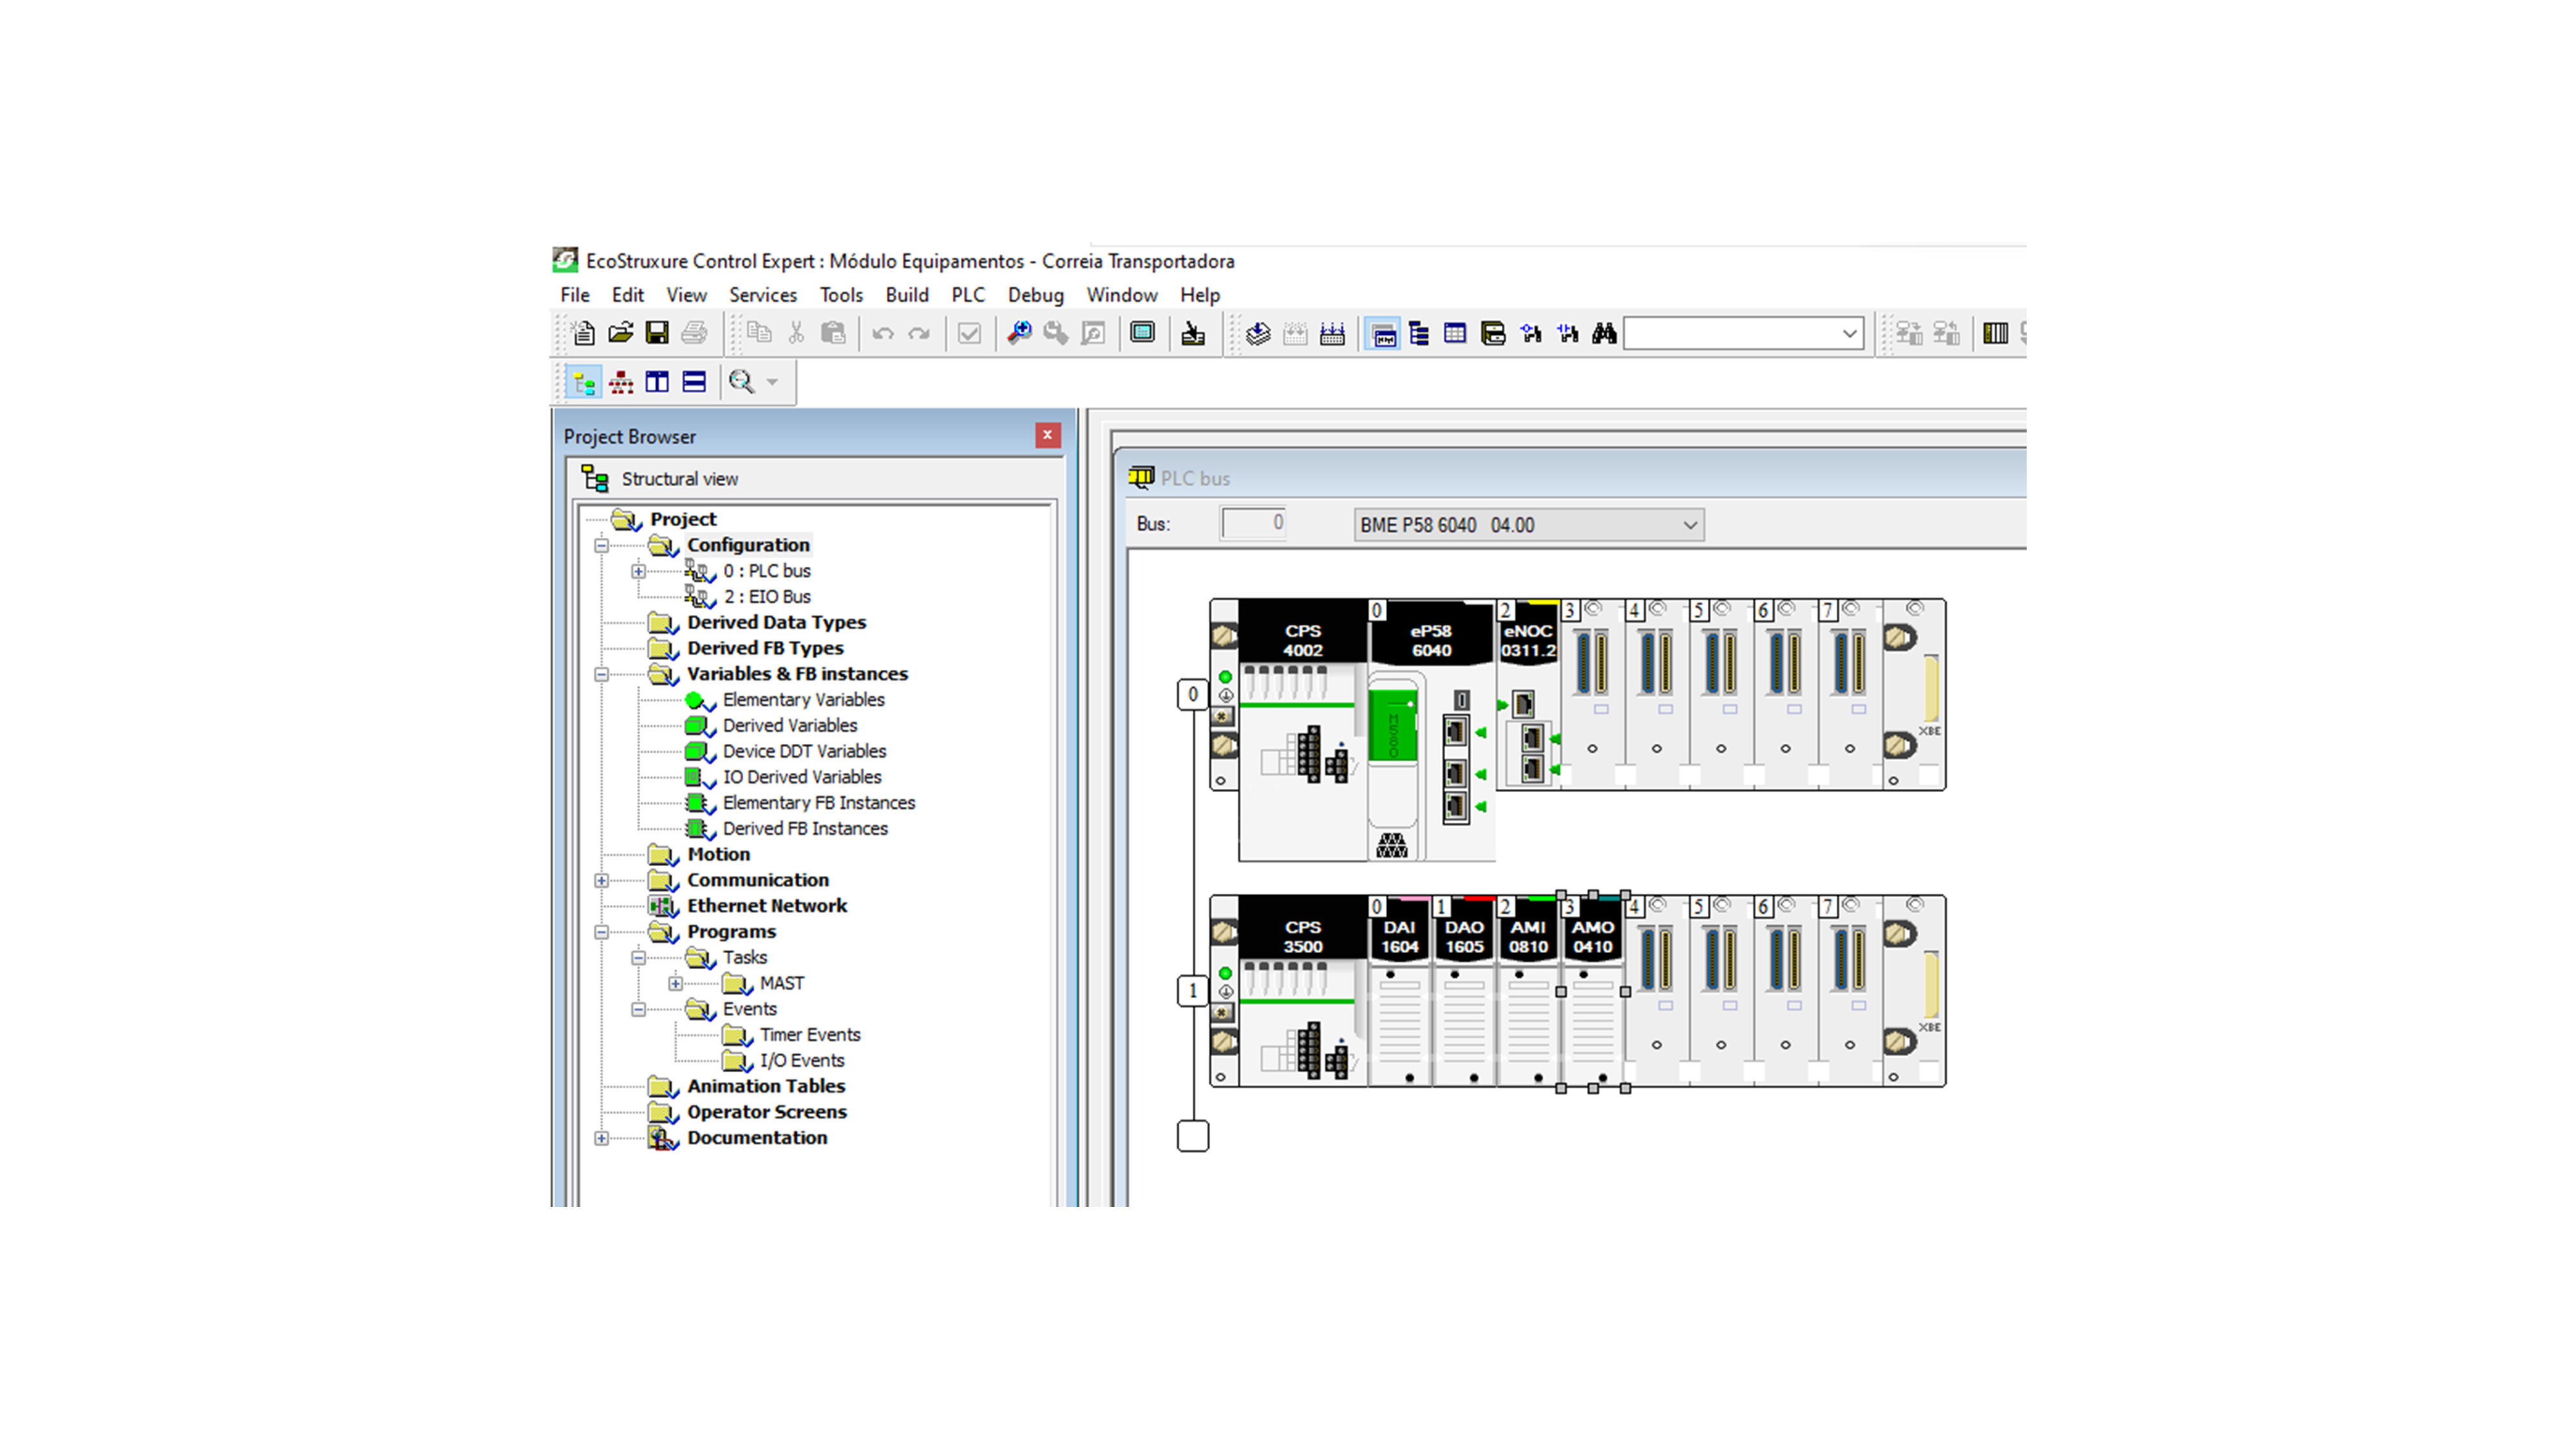Select the eNOC 0311.2 module
This screenshot has width=2576, height=1449.
(x=1528, y=695)
